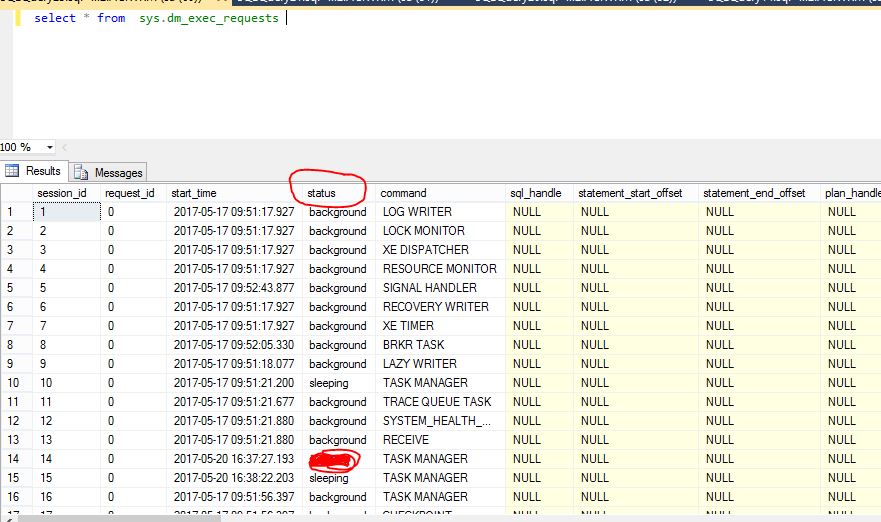Click the sleeping status in session 10 row
881x522 pixels.
tap(339, 383)
